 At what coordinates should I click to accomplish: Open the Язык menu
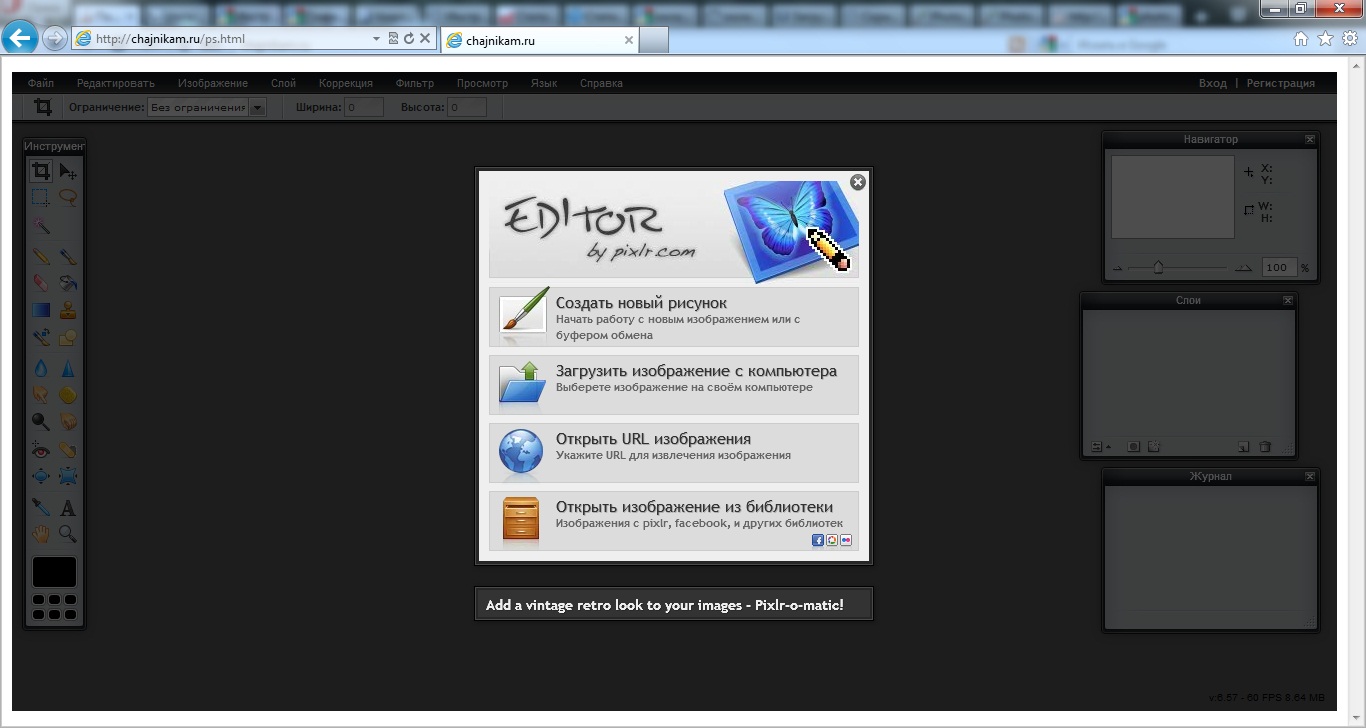(544, 83)
